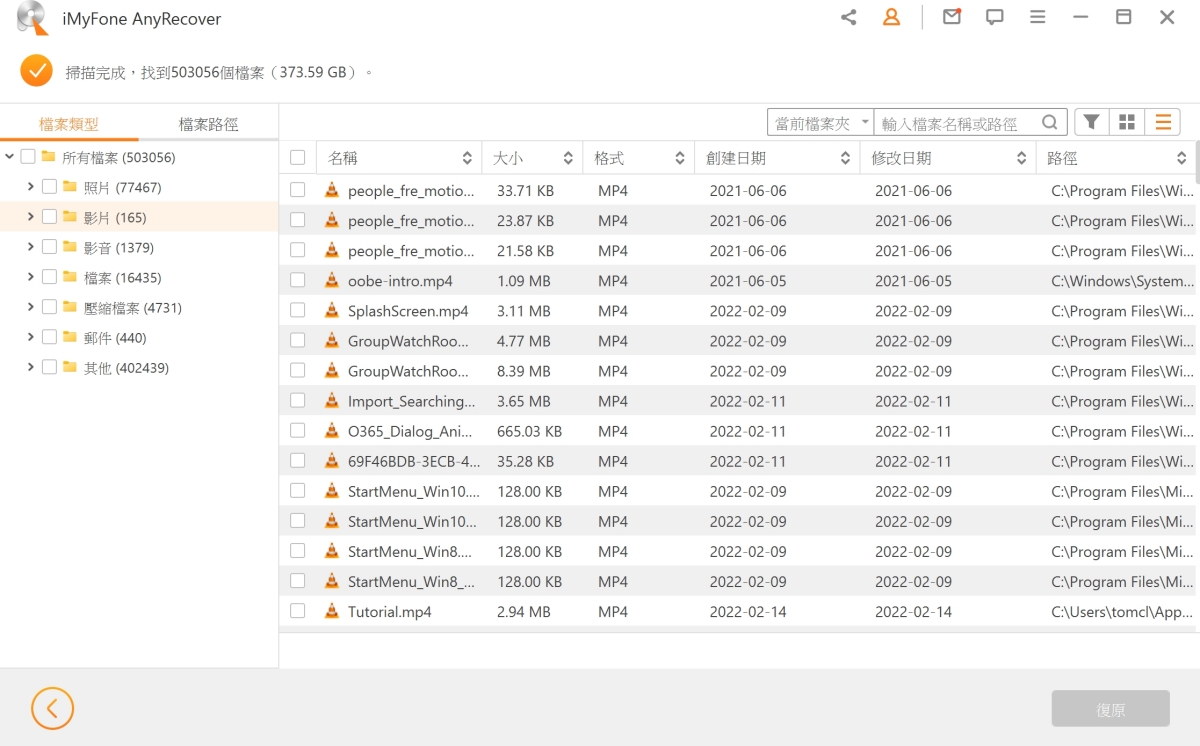Tick the checkbox for Tutorial.mp4

coord(298,611)
